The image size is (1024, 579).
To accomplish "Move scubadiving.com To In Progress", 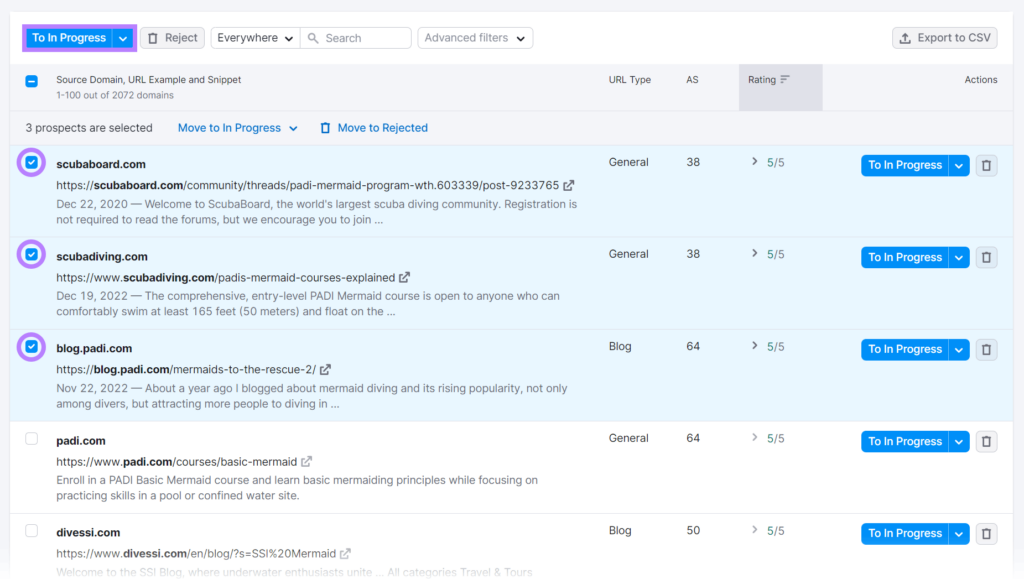I will pyautogui.click(x=904, y=257).
